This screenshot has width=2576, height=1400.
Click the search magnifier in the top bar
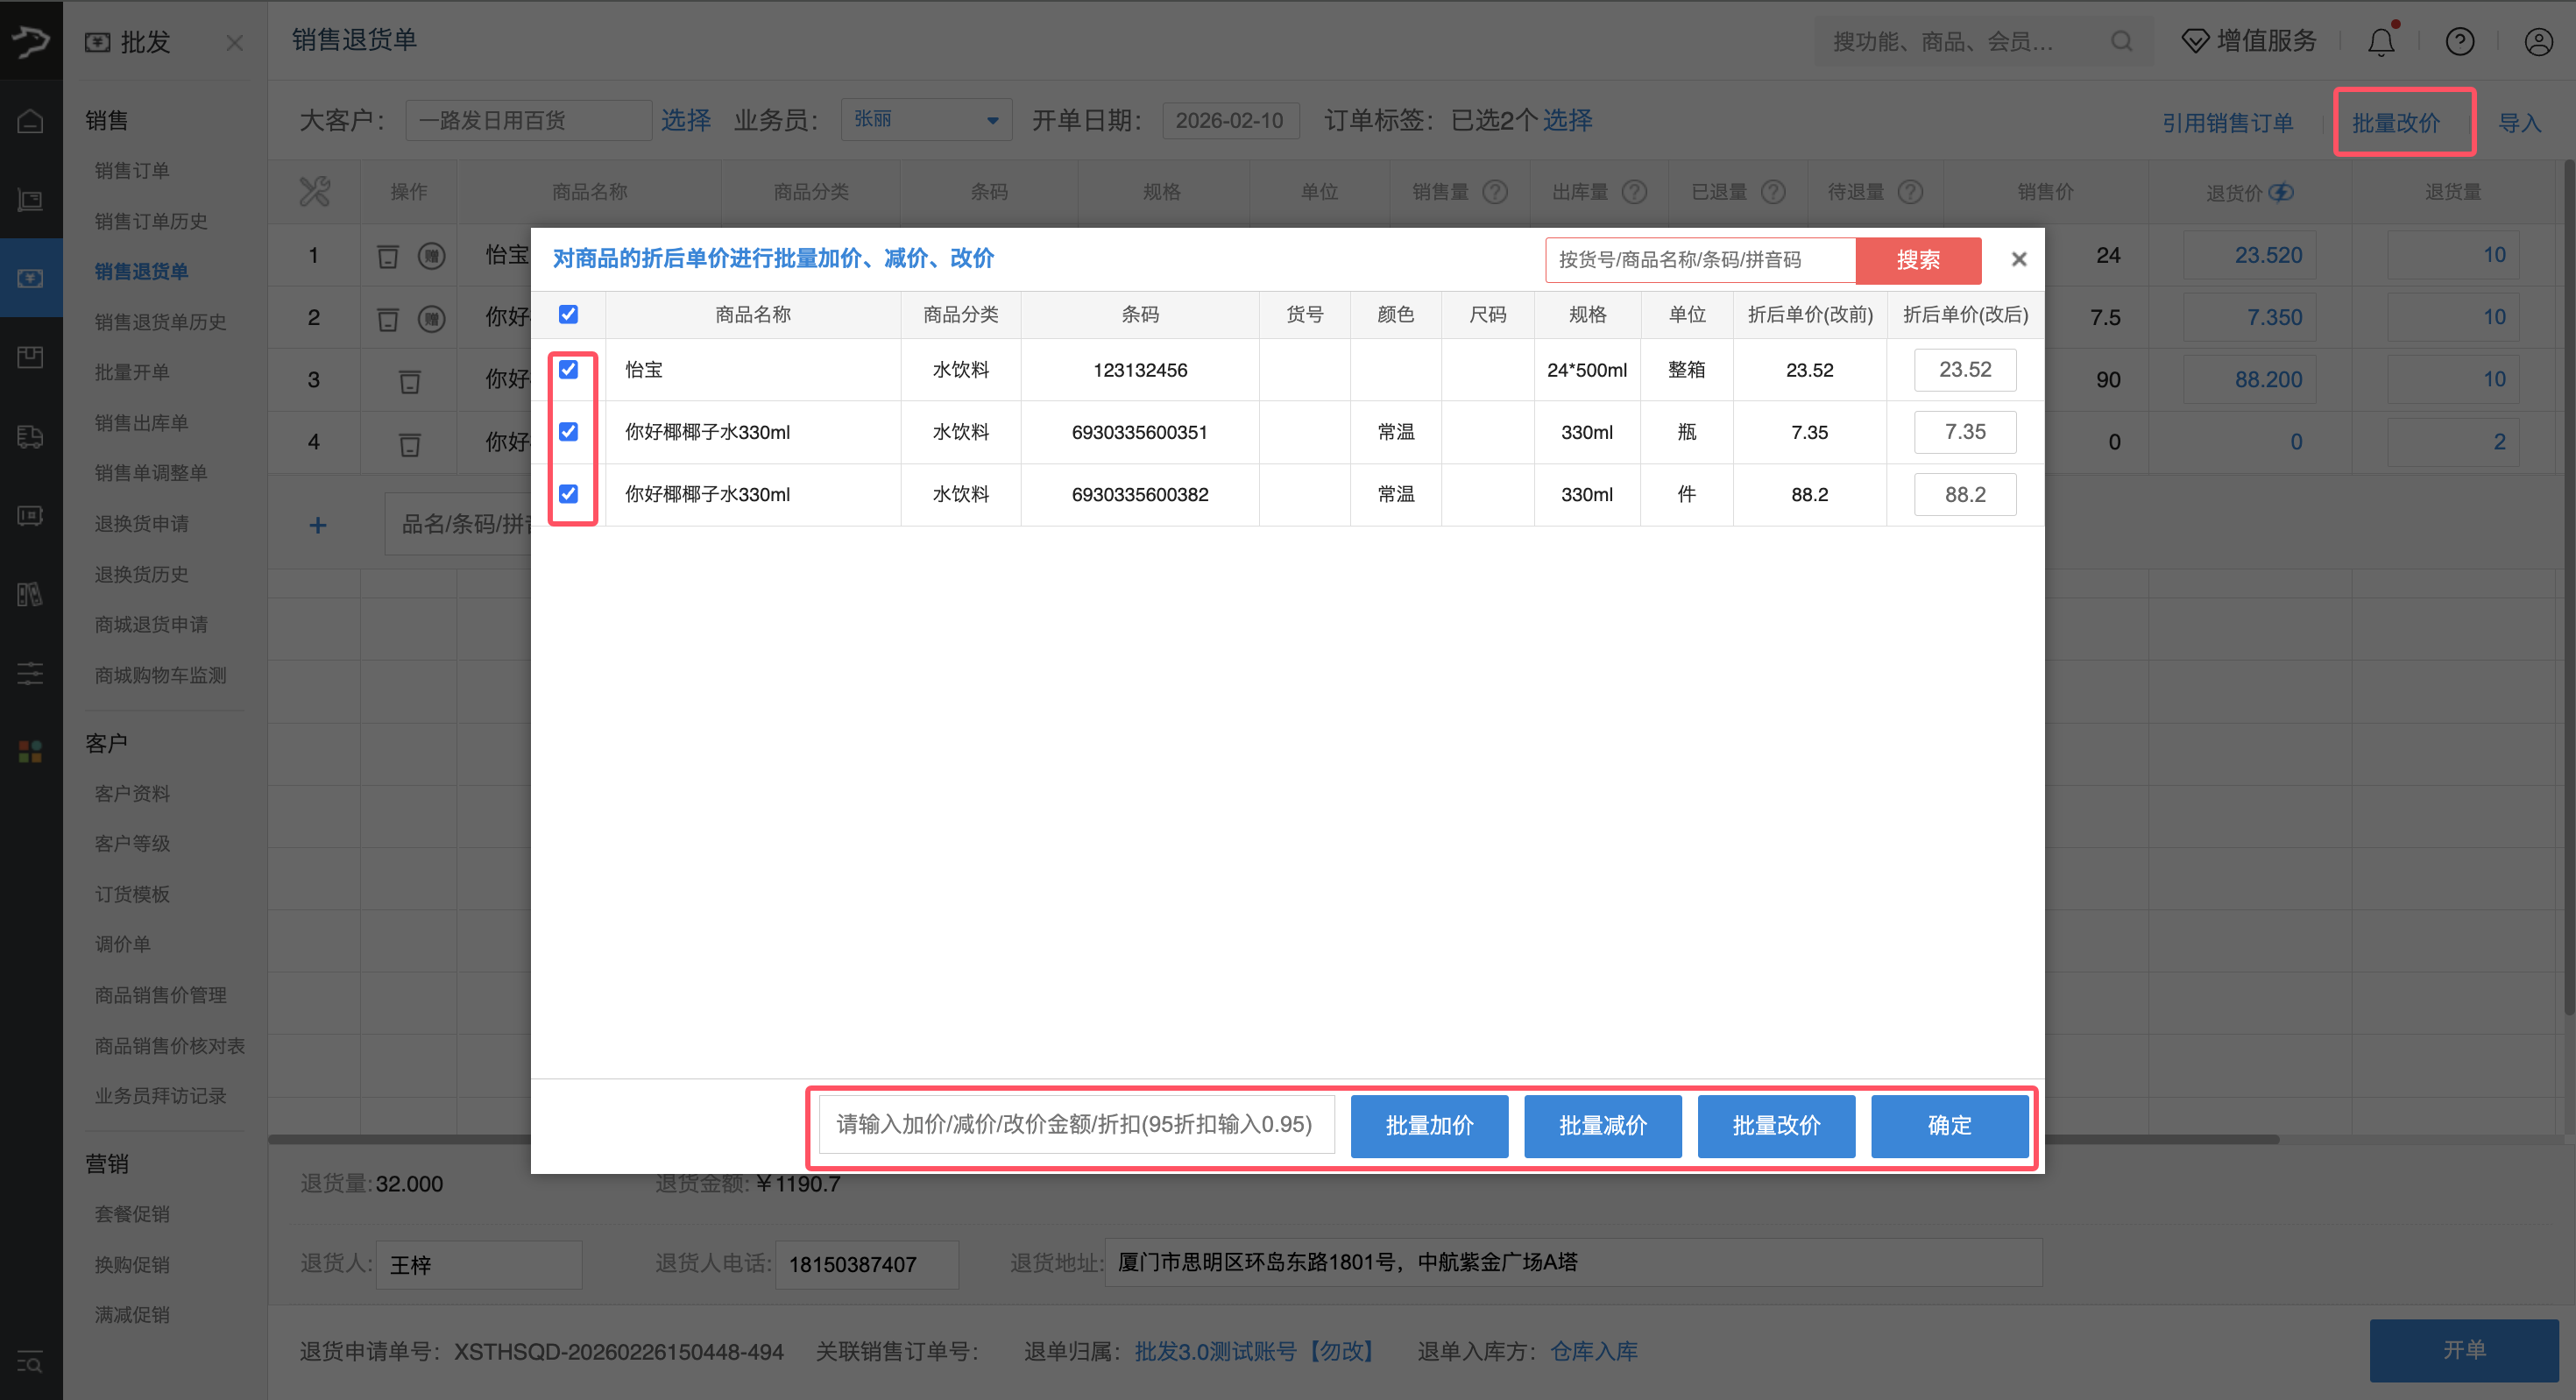point(2122,41)
